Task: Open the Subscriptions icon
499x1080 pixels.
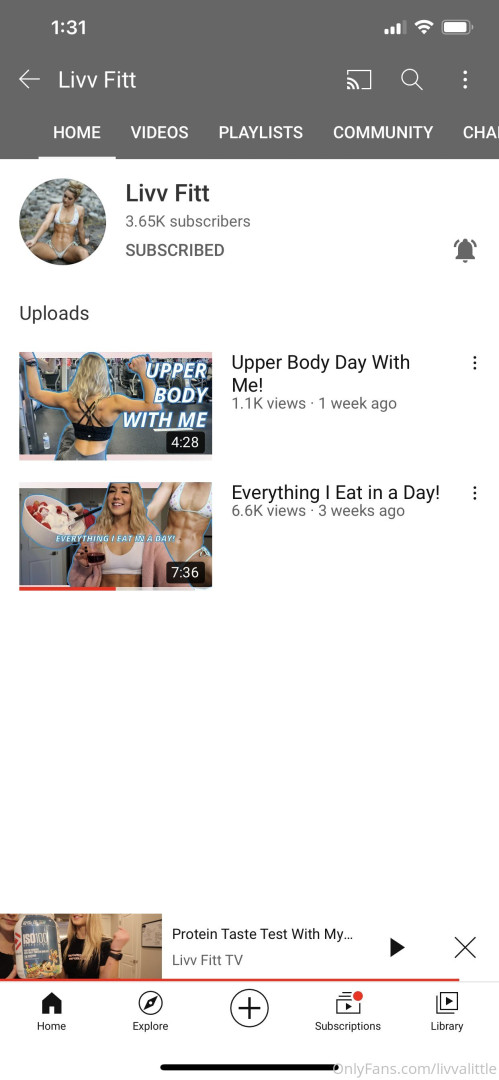Action: point(347,1012)
